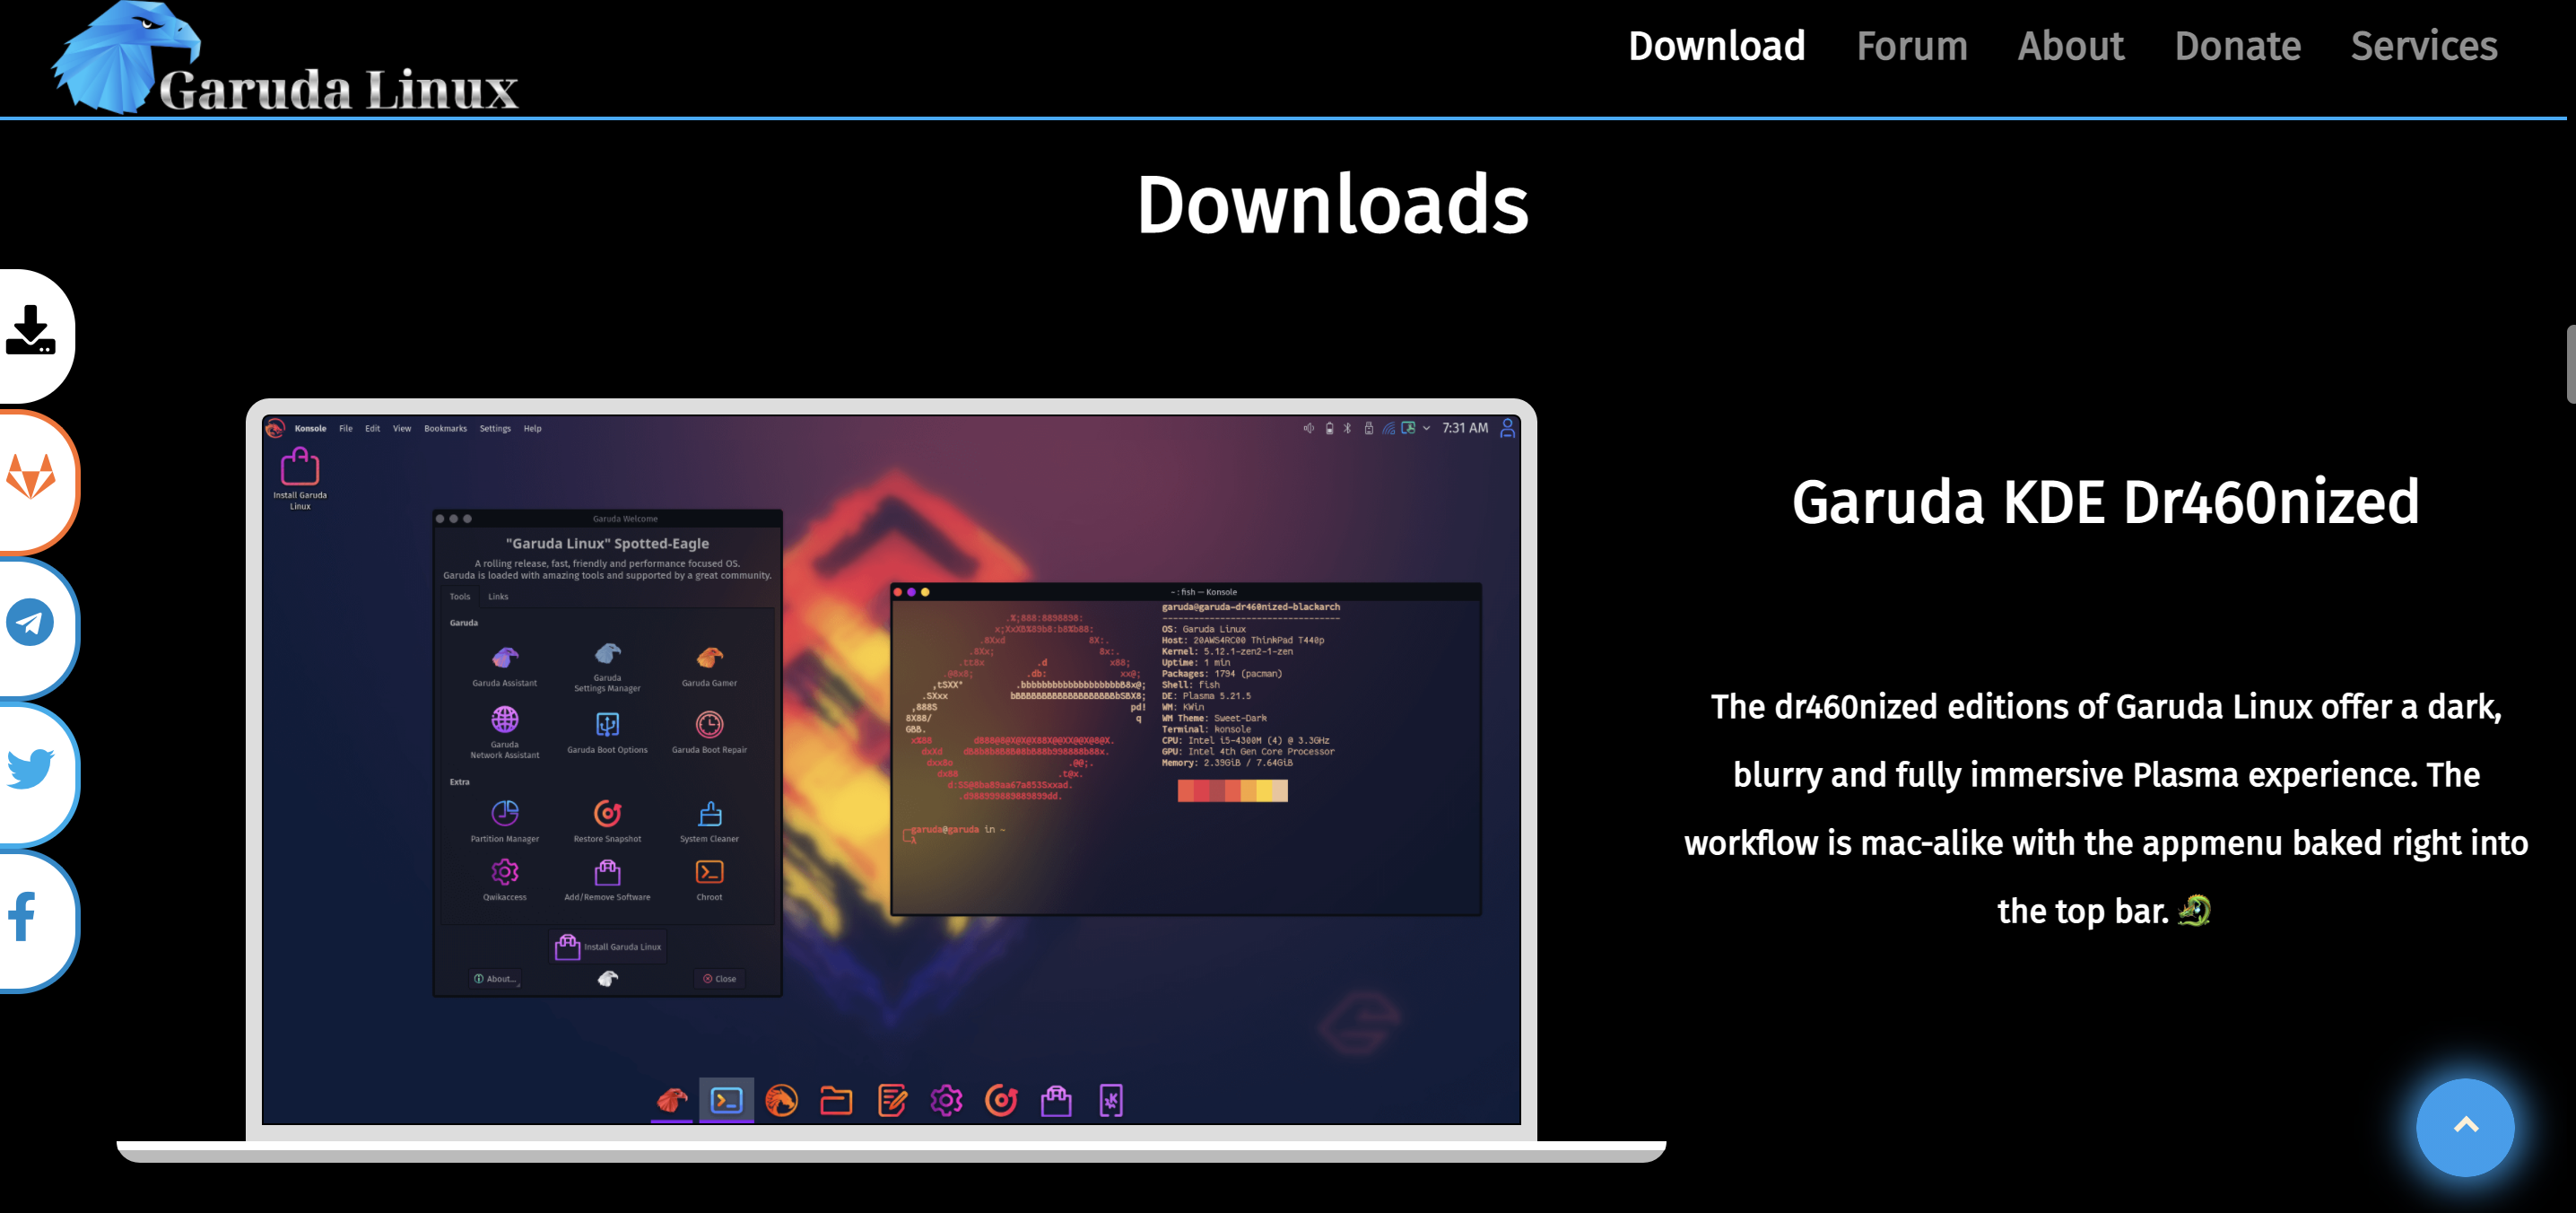
Task: Open the Donate nav link
Action: 2237,46
